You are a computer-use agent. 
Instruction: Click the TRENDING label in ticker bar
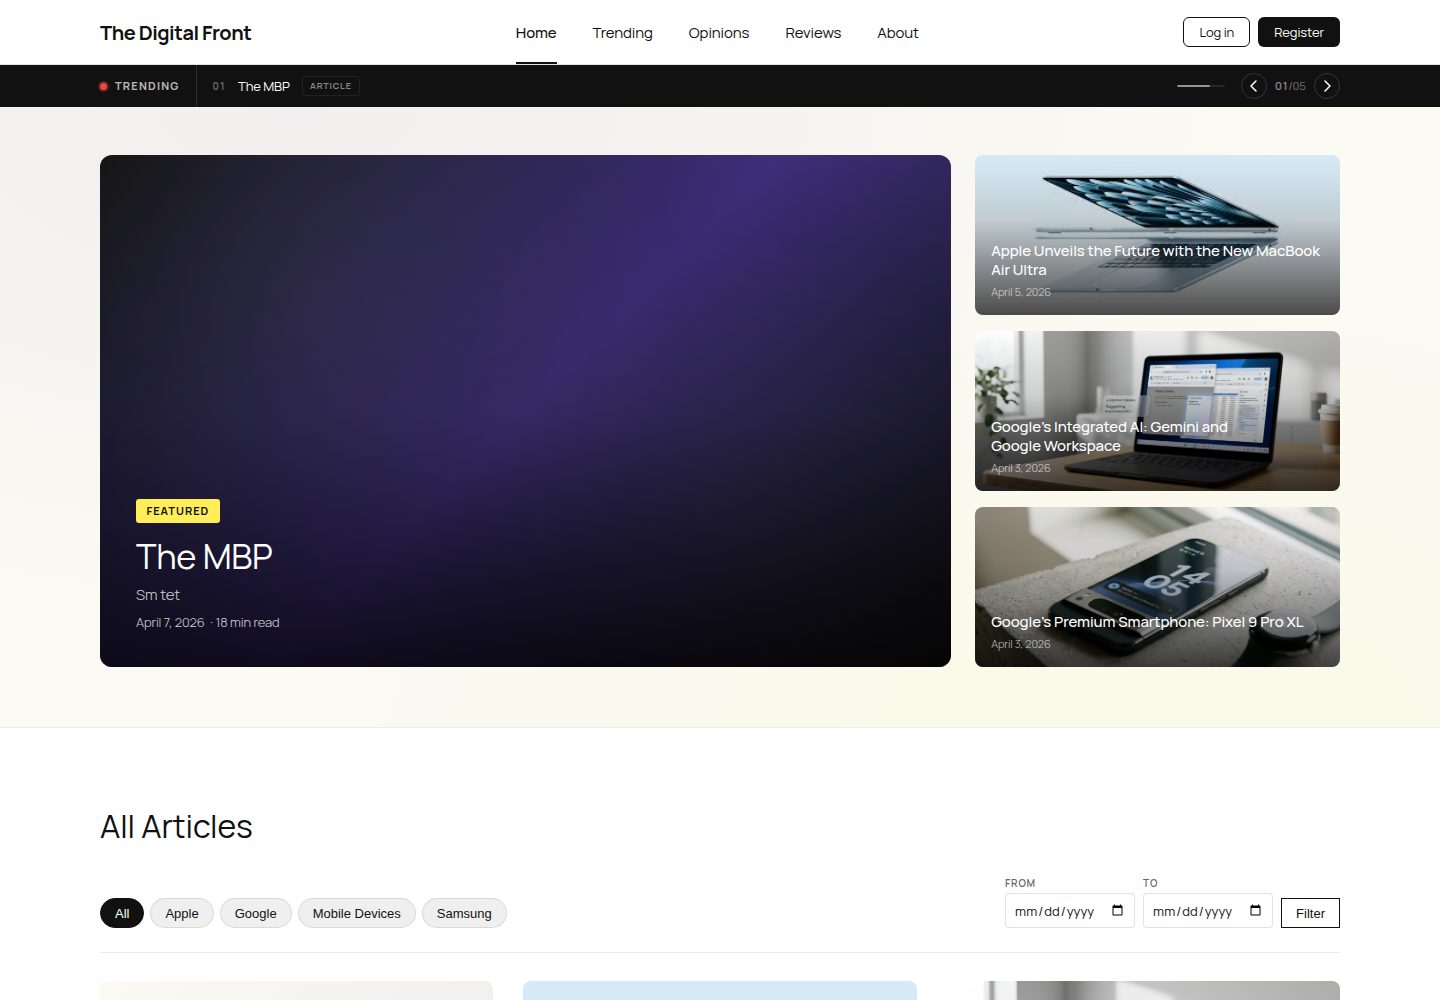click(147, 86)
